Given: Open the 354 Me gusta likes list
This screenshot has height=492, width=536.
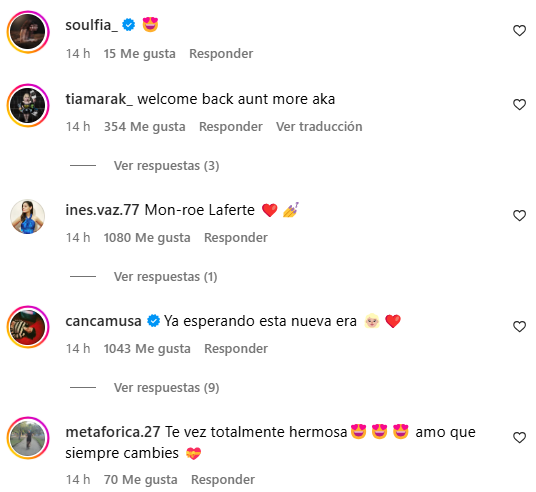Looking at the screenshot, I should 145,127.
